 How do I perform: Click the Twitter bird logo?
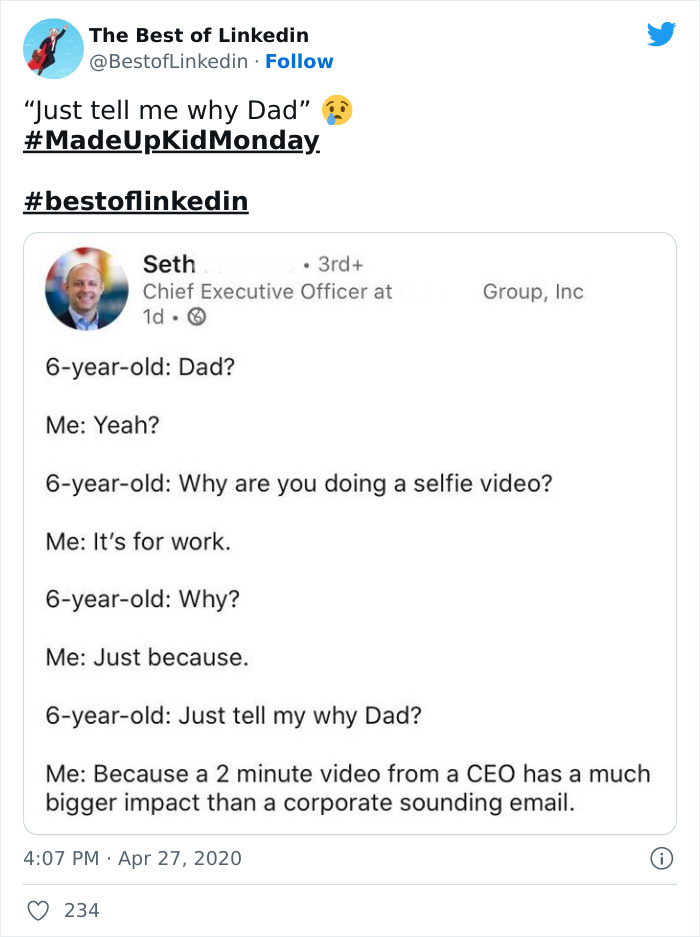pos(662,34)
